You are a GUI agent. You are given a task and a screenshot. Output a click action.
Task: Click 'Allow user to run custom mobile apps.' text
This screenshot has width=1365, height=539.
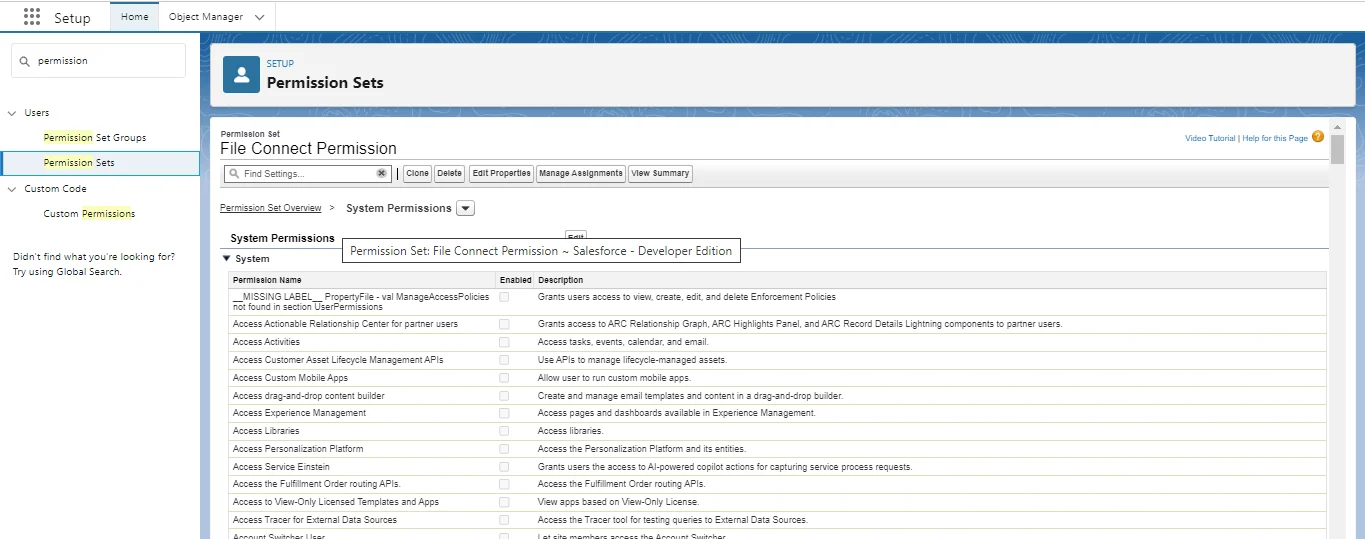point(614,378)
